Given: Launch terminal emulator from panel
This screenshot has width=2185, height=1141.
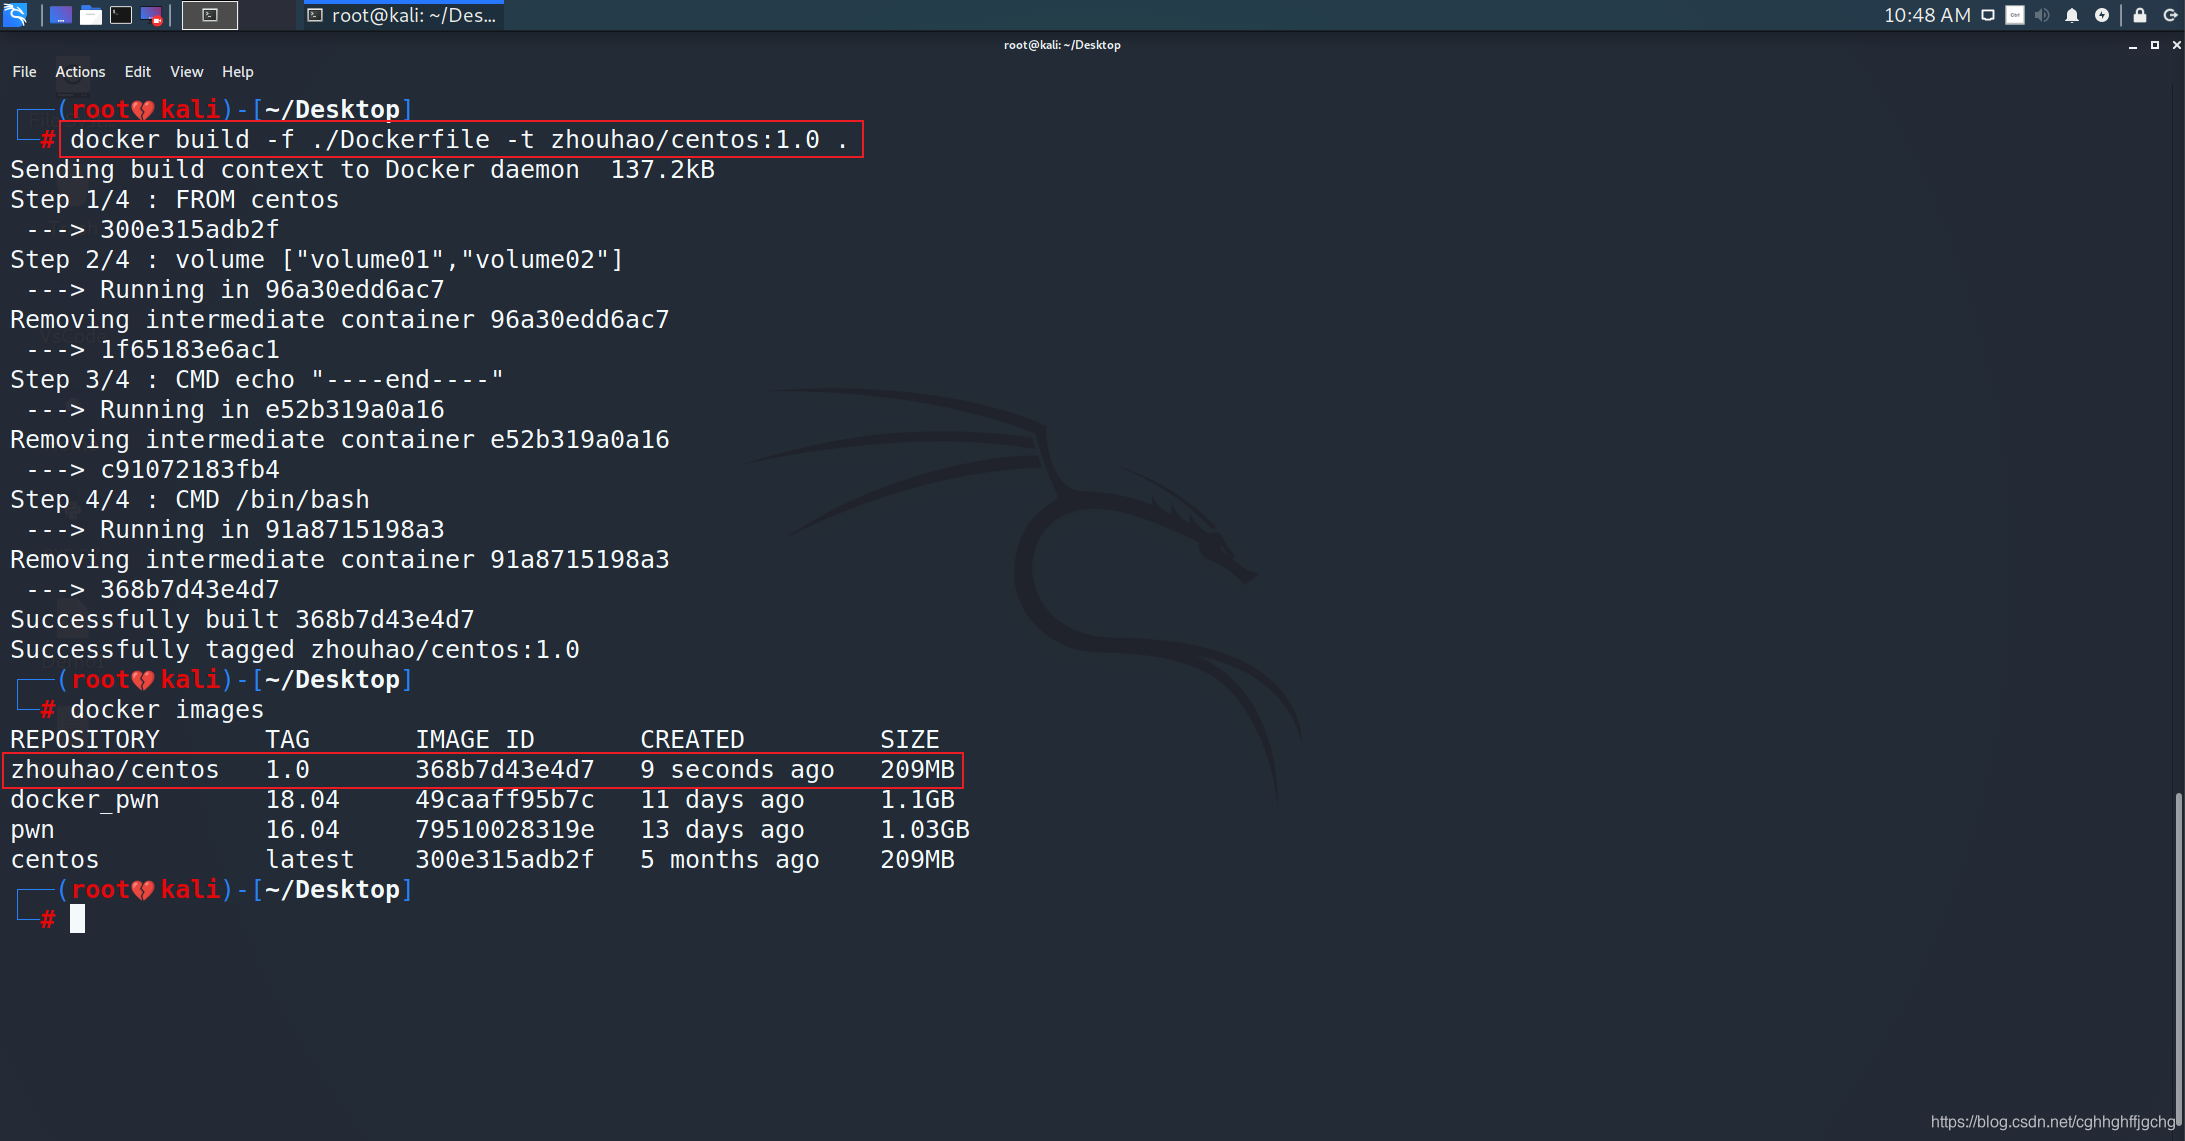Looking at the screenshot, I should 121,15.
